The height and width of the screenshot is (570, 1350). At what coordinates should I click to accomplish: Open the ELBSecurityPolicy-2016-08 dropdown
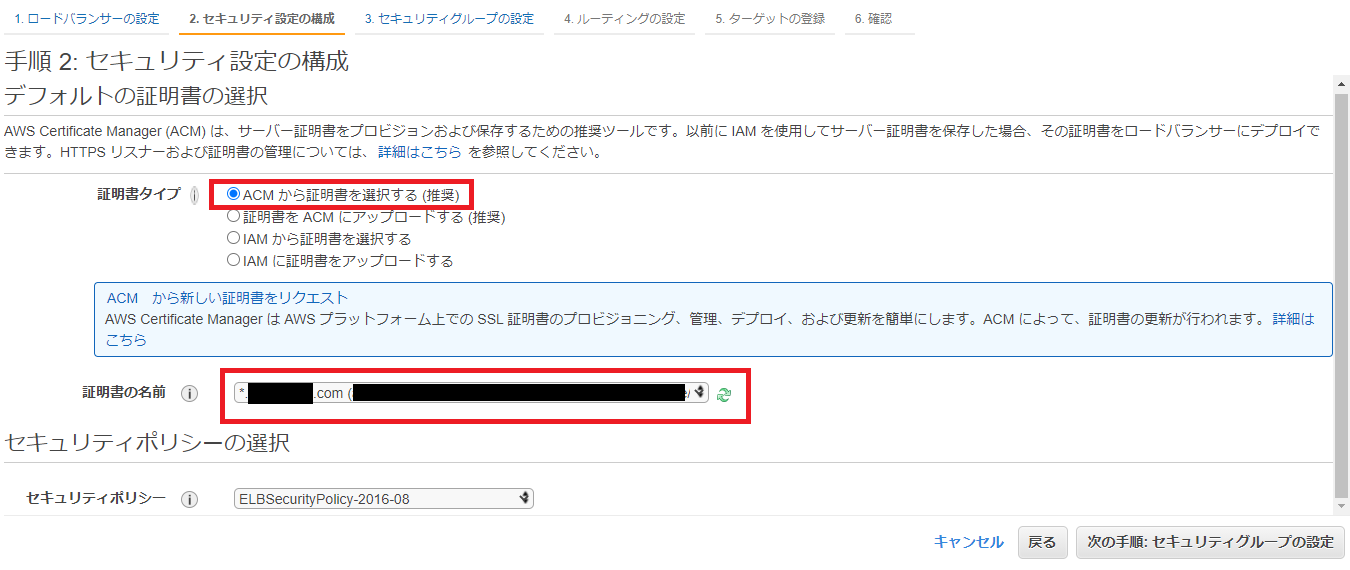coord(384,499)
